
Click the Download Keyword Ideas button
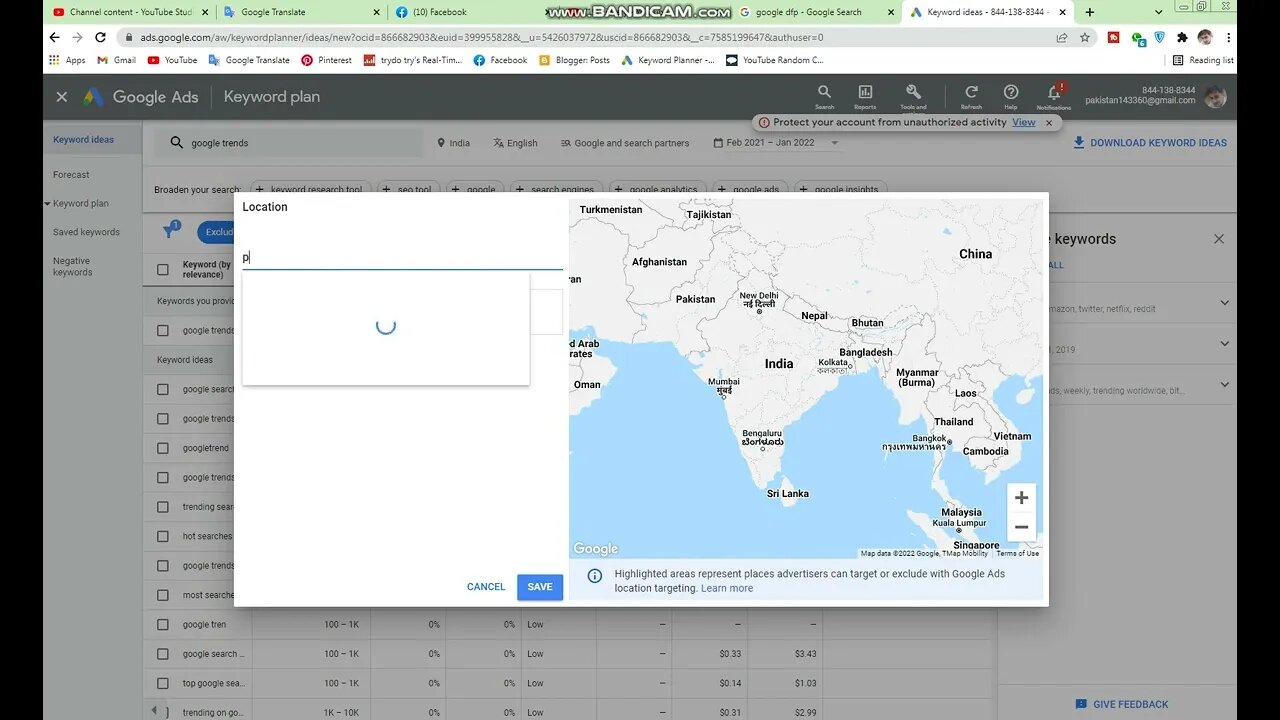1150,143
